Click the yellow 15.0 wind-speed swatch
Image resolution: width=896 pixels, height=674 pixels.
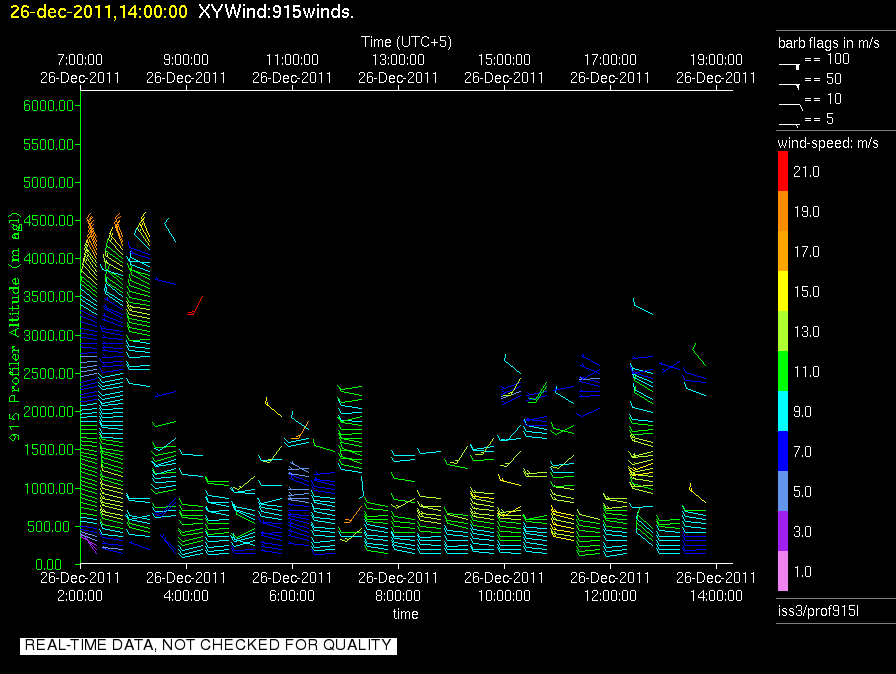pyautogui.click(x=782, y=291)
